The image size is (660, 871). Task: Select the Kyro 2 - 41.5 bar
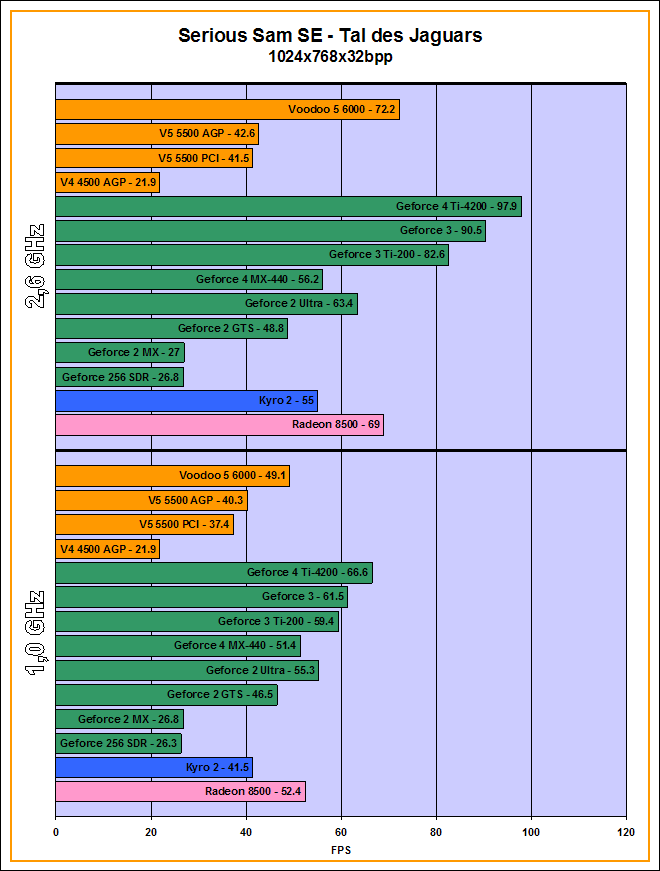tap(154, 768)
